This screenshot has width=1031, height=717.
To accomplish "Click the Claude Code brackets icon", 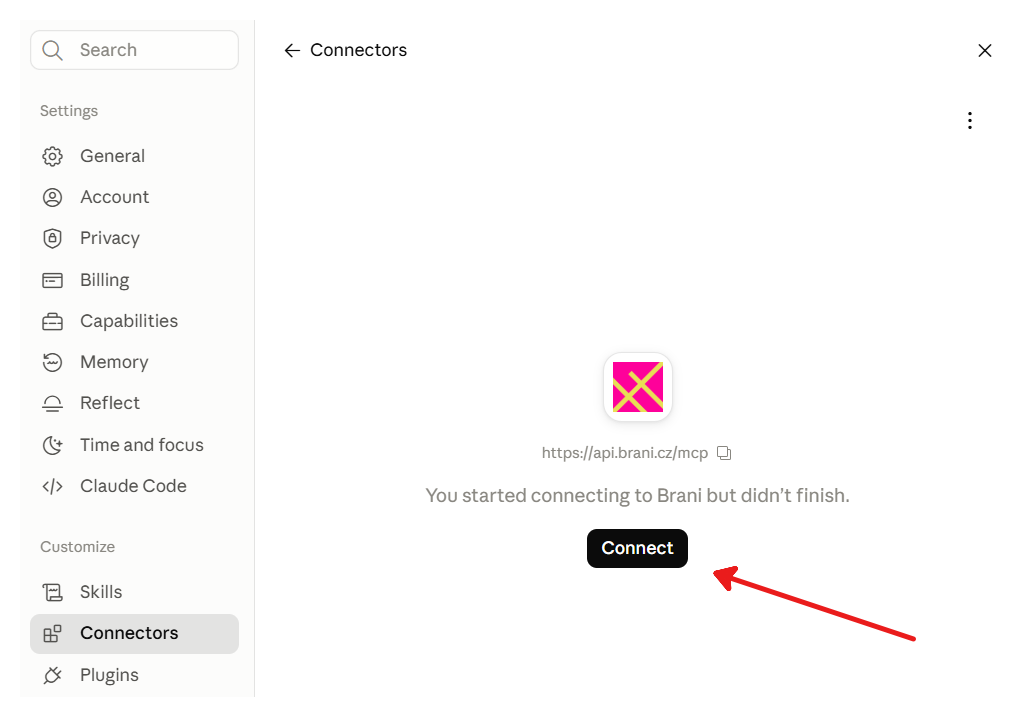I will [x=53, y=486].
